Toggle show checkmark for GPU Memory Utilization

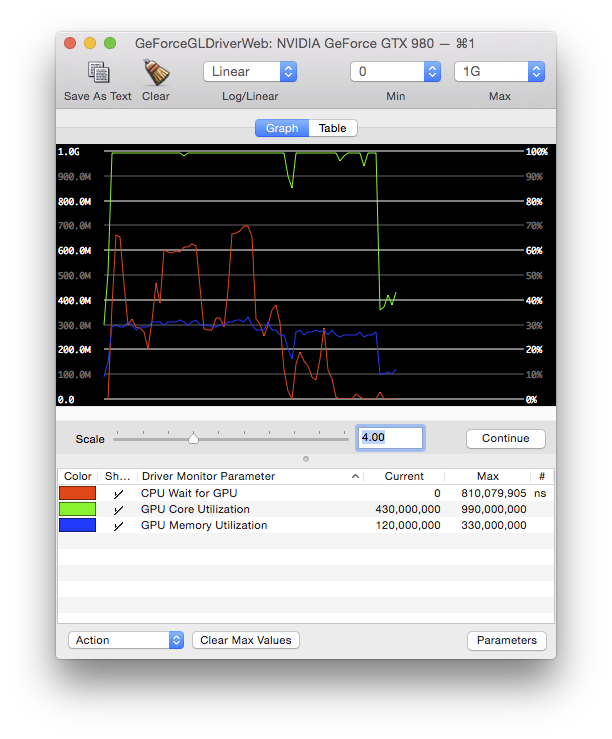click(118, 526)
